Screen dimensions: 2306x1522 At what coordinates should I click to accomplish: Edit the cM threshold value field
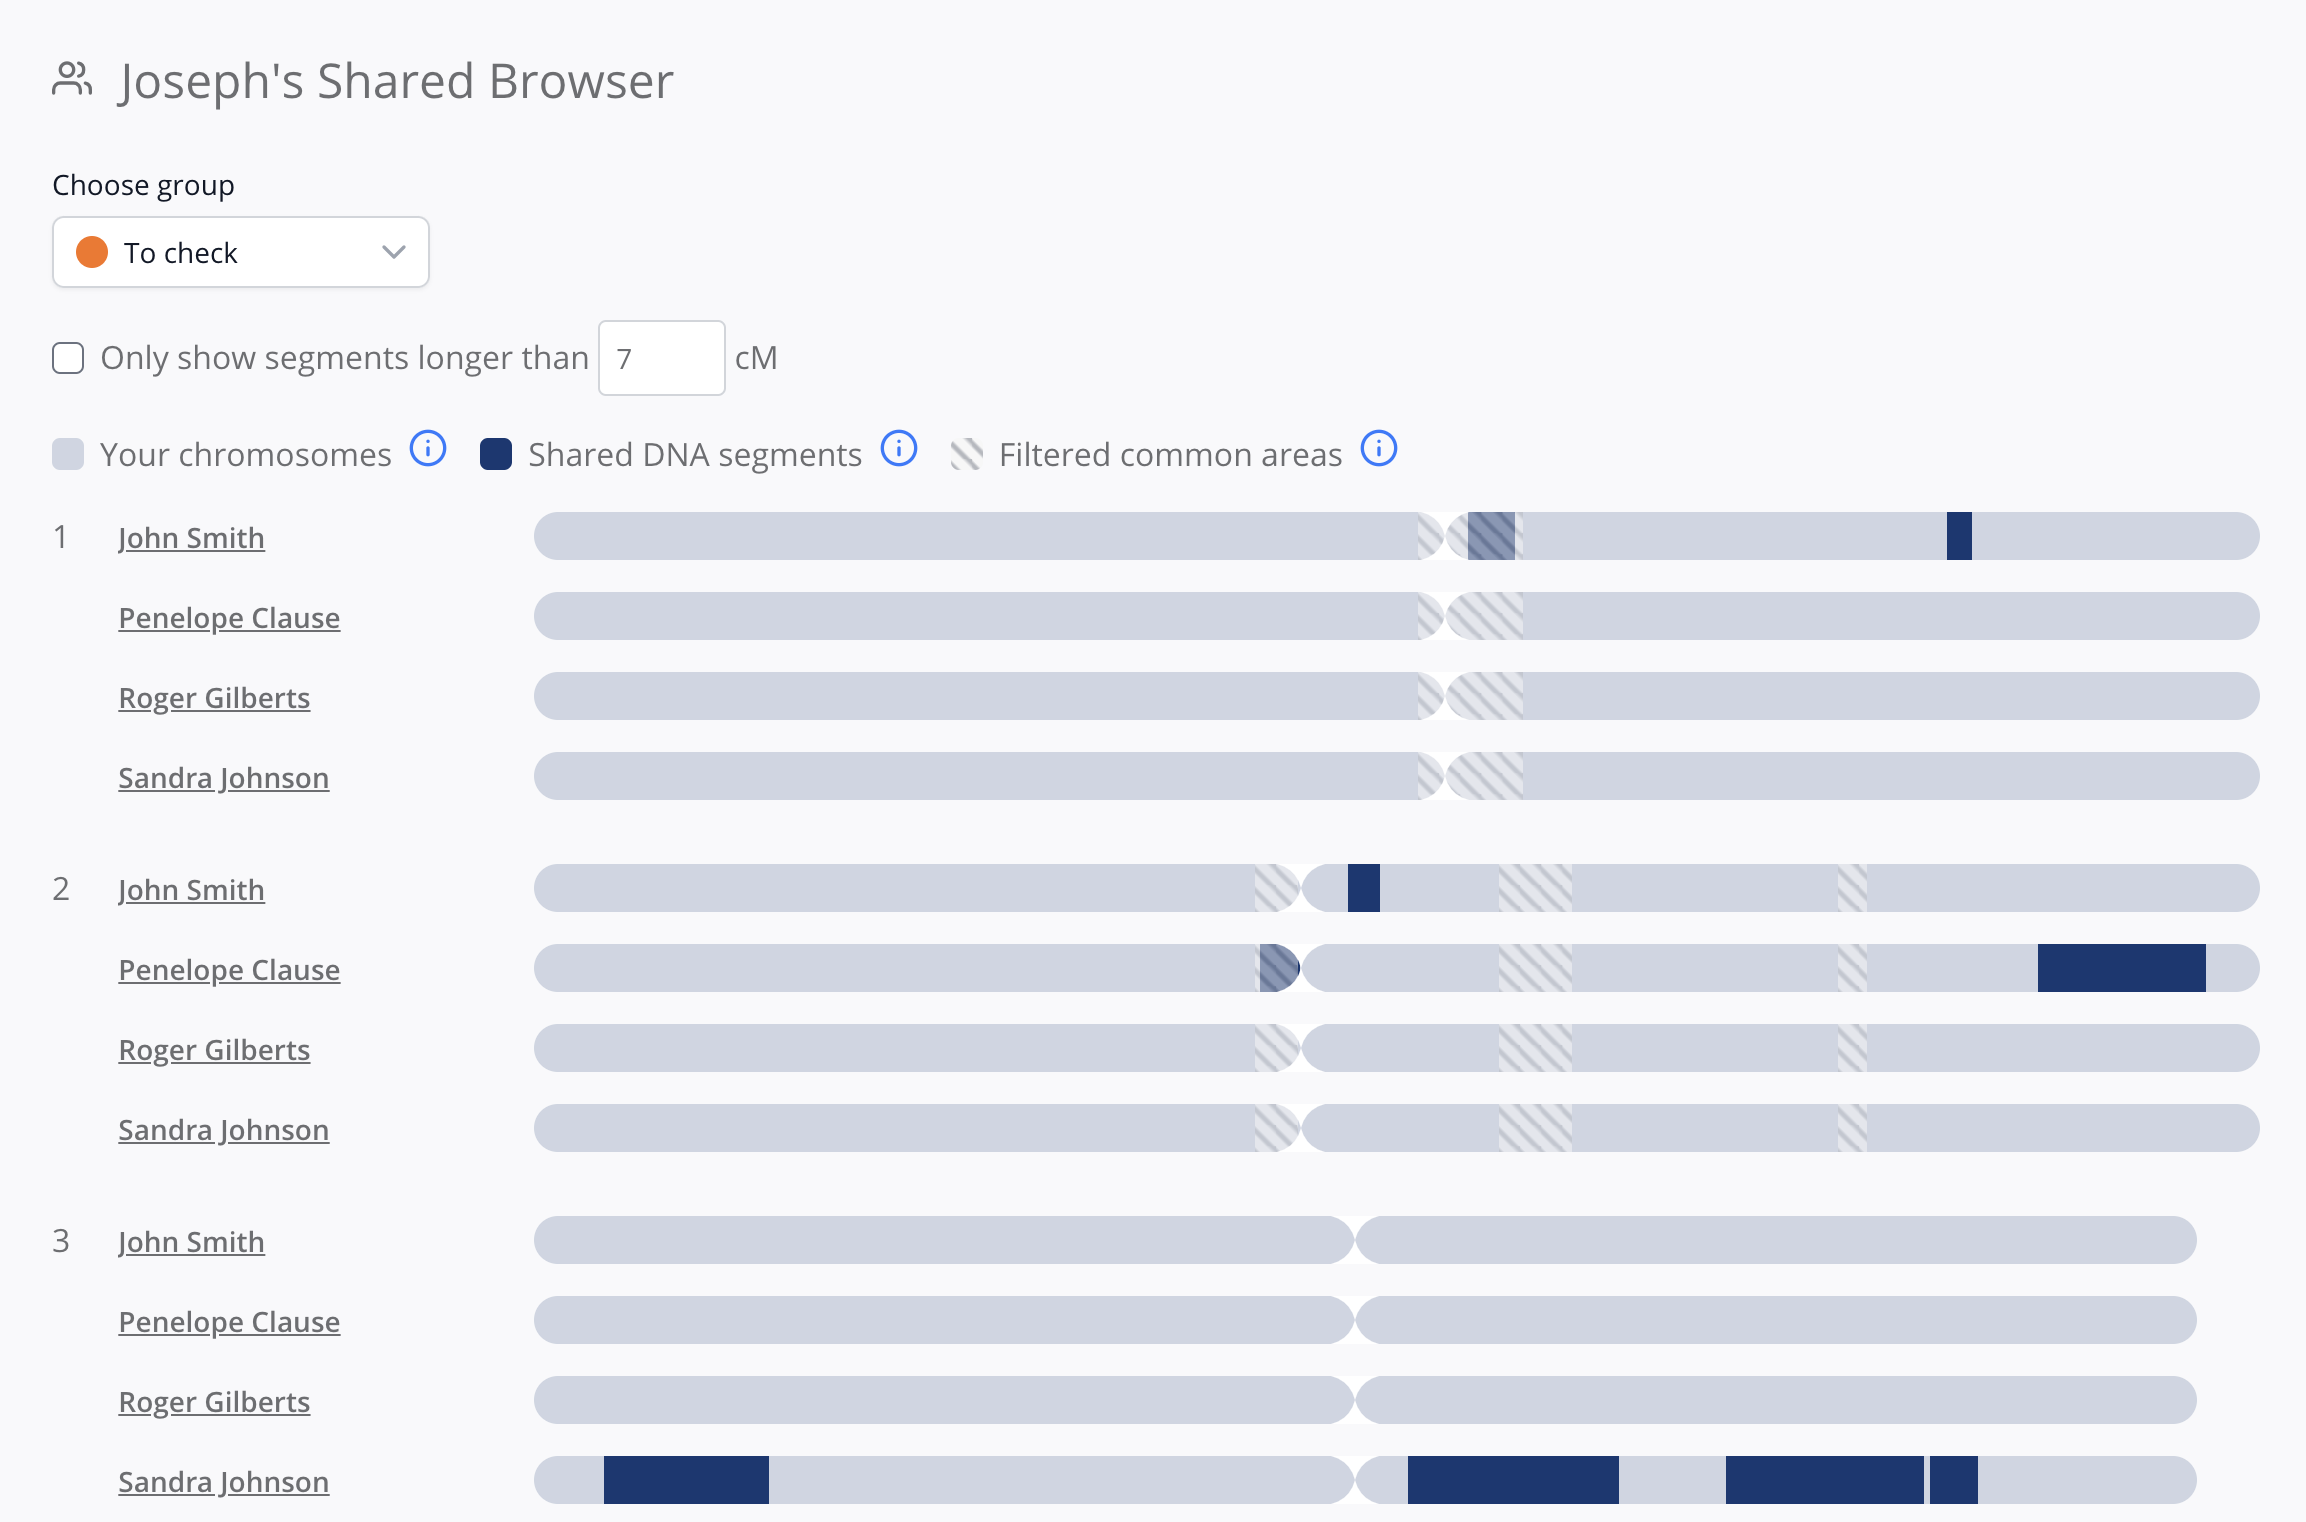point(660,357)
